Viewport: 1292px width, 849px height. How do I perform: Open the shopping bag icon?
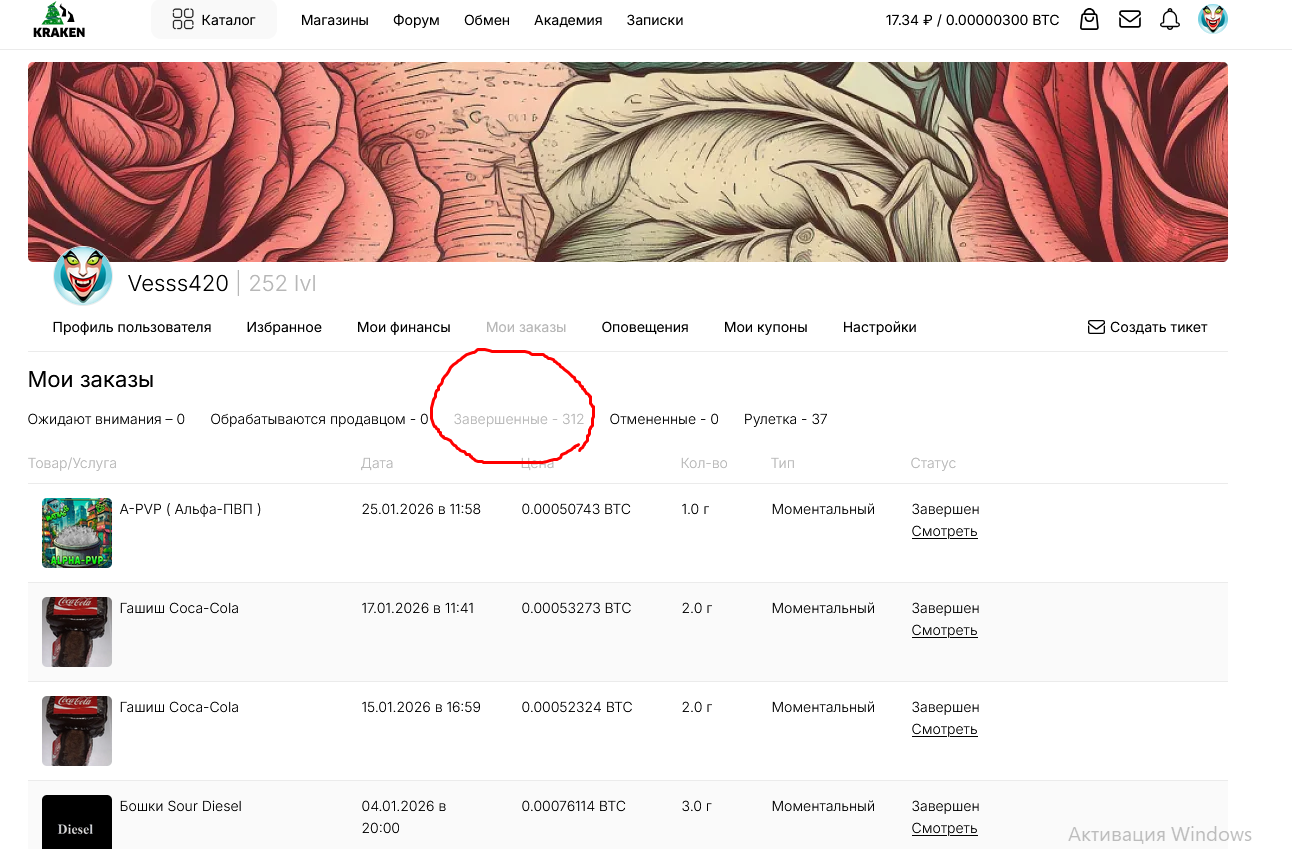tap(1090, 20)
